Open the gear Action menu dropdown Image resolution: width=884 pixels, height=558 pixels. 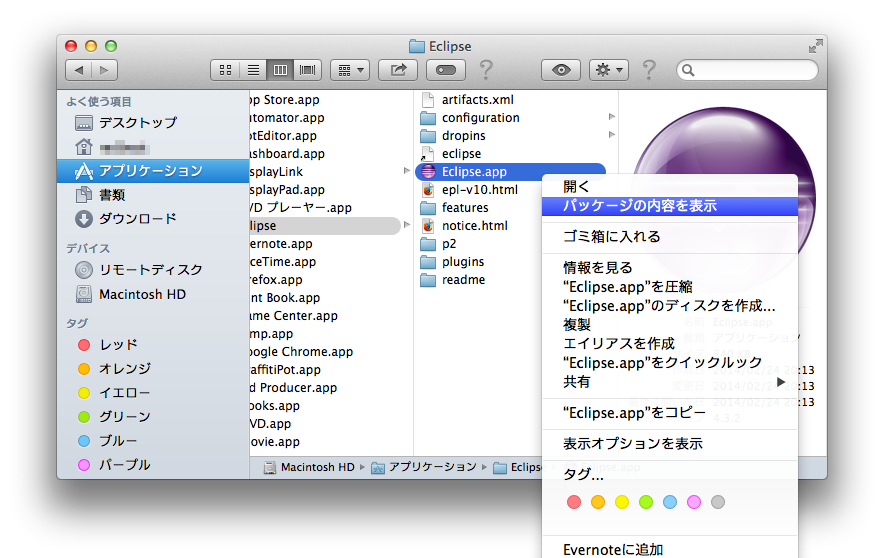pos(609,70)
